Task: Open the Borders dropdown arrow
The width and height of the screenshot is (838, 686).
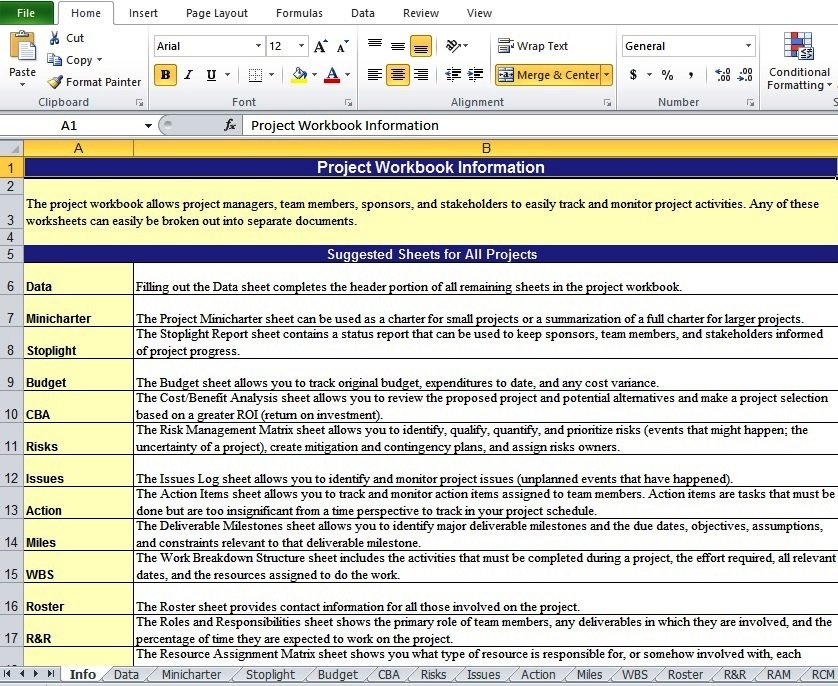Action: click(271, 75)
